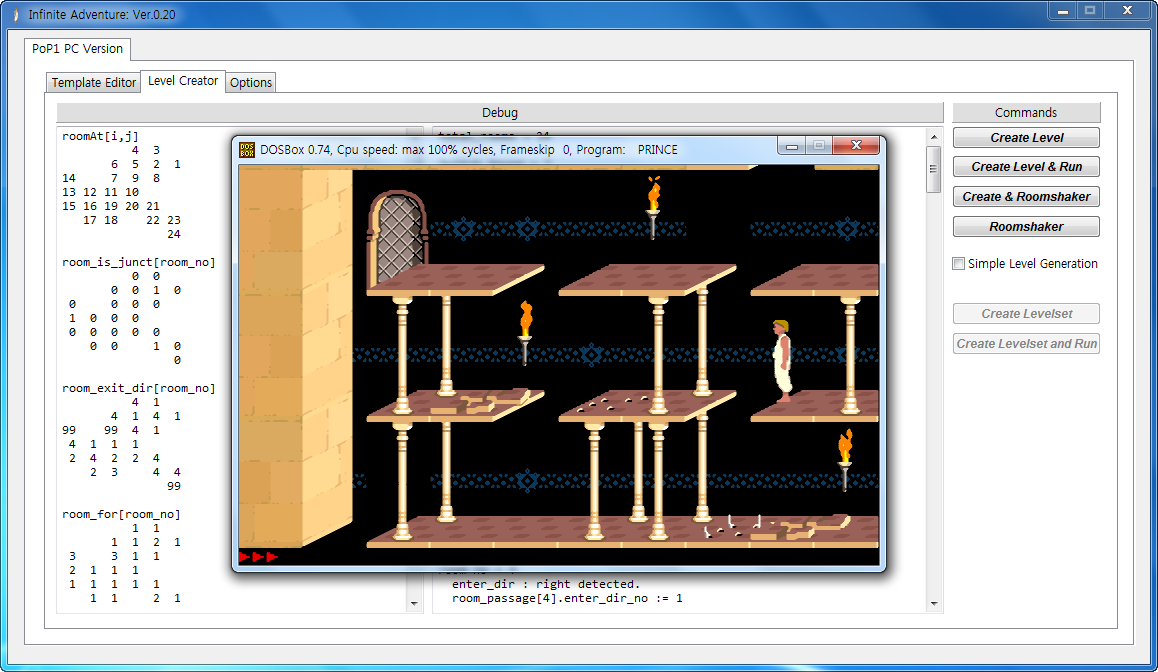The image size is (1158, 672).
Task: Minimize the DOSBox window
Action: coord(792,146)
